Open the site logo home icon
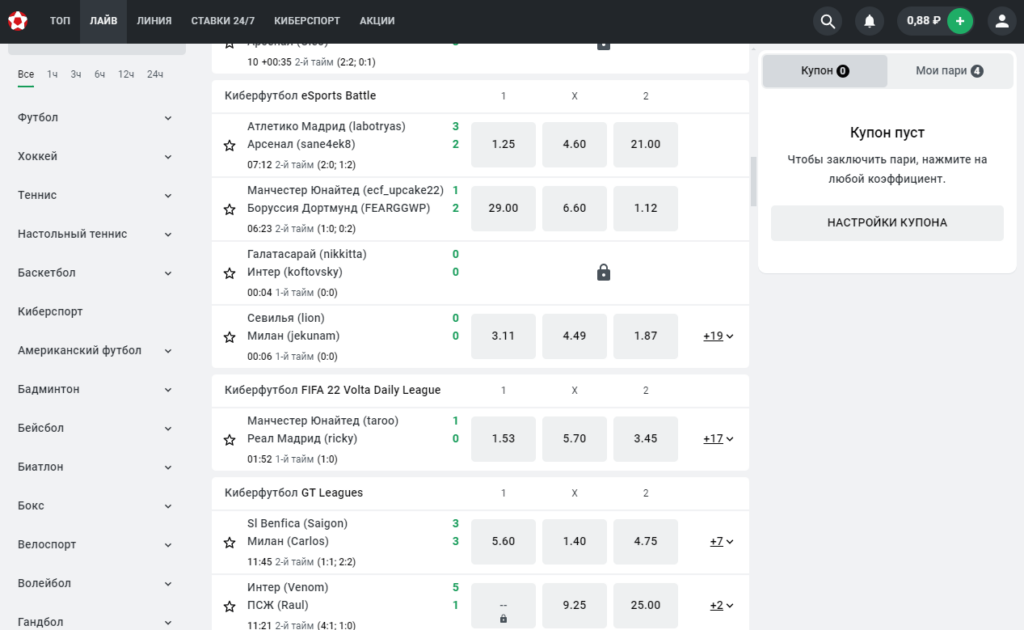This screenshot has width=1024, height=630. pyautogui.click(x=18, y=21)
